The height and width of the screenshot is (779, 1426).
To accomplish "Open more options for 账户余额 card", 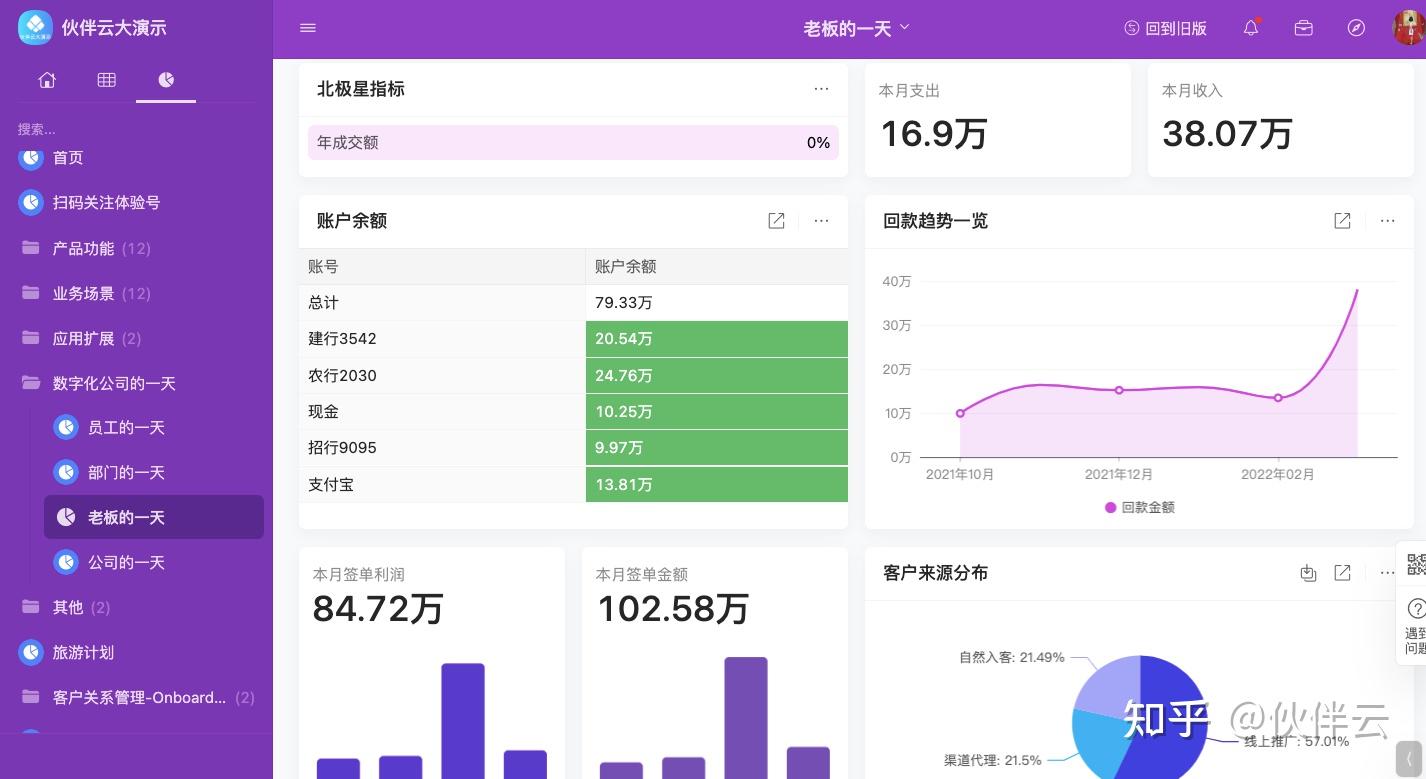I will click(821, 221).
